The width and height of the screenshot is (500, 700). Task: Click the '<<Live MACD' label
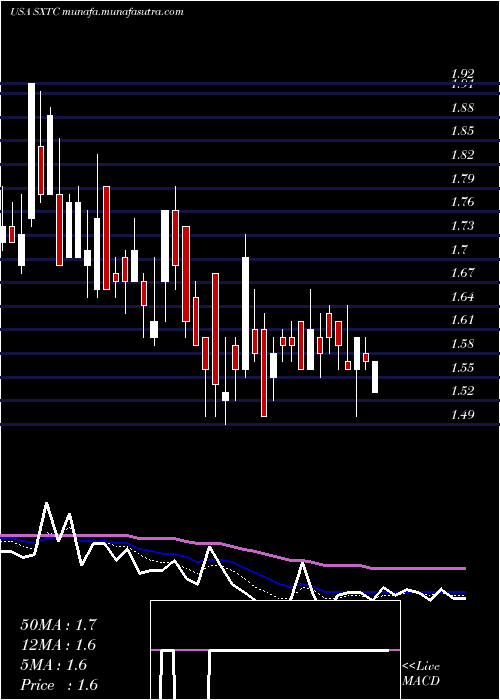(421, 674)
